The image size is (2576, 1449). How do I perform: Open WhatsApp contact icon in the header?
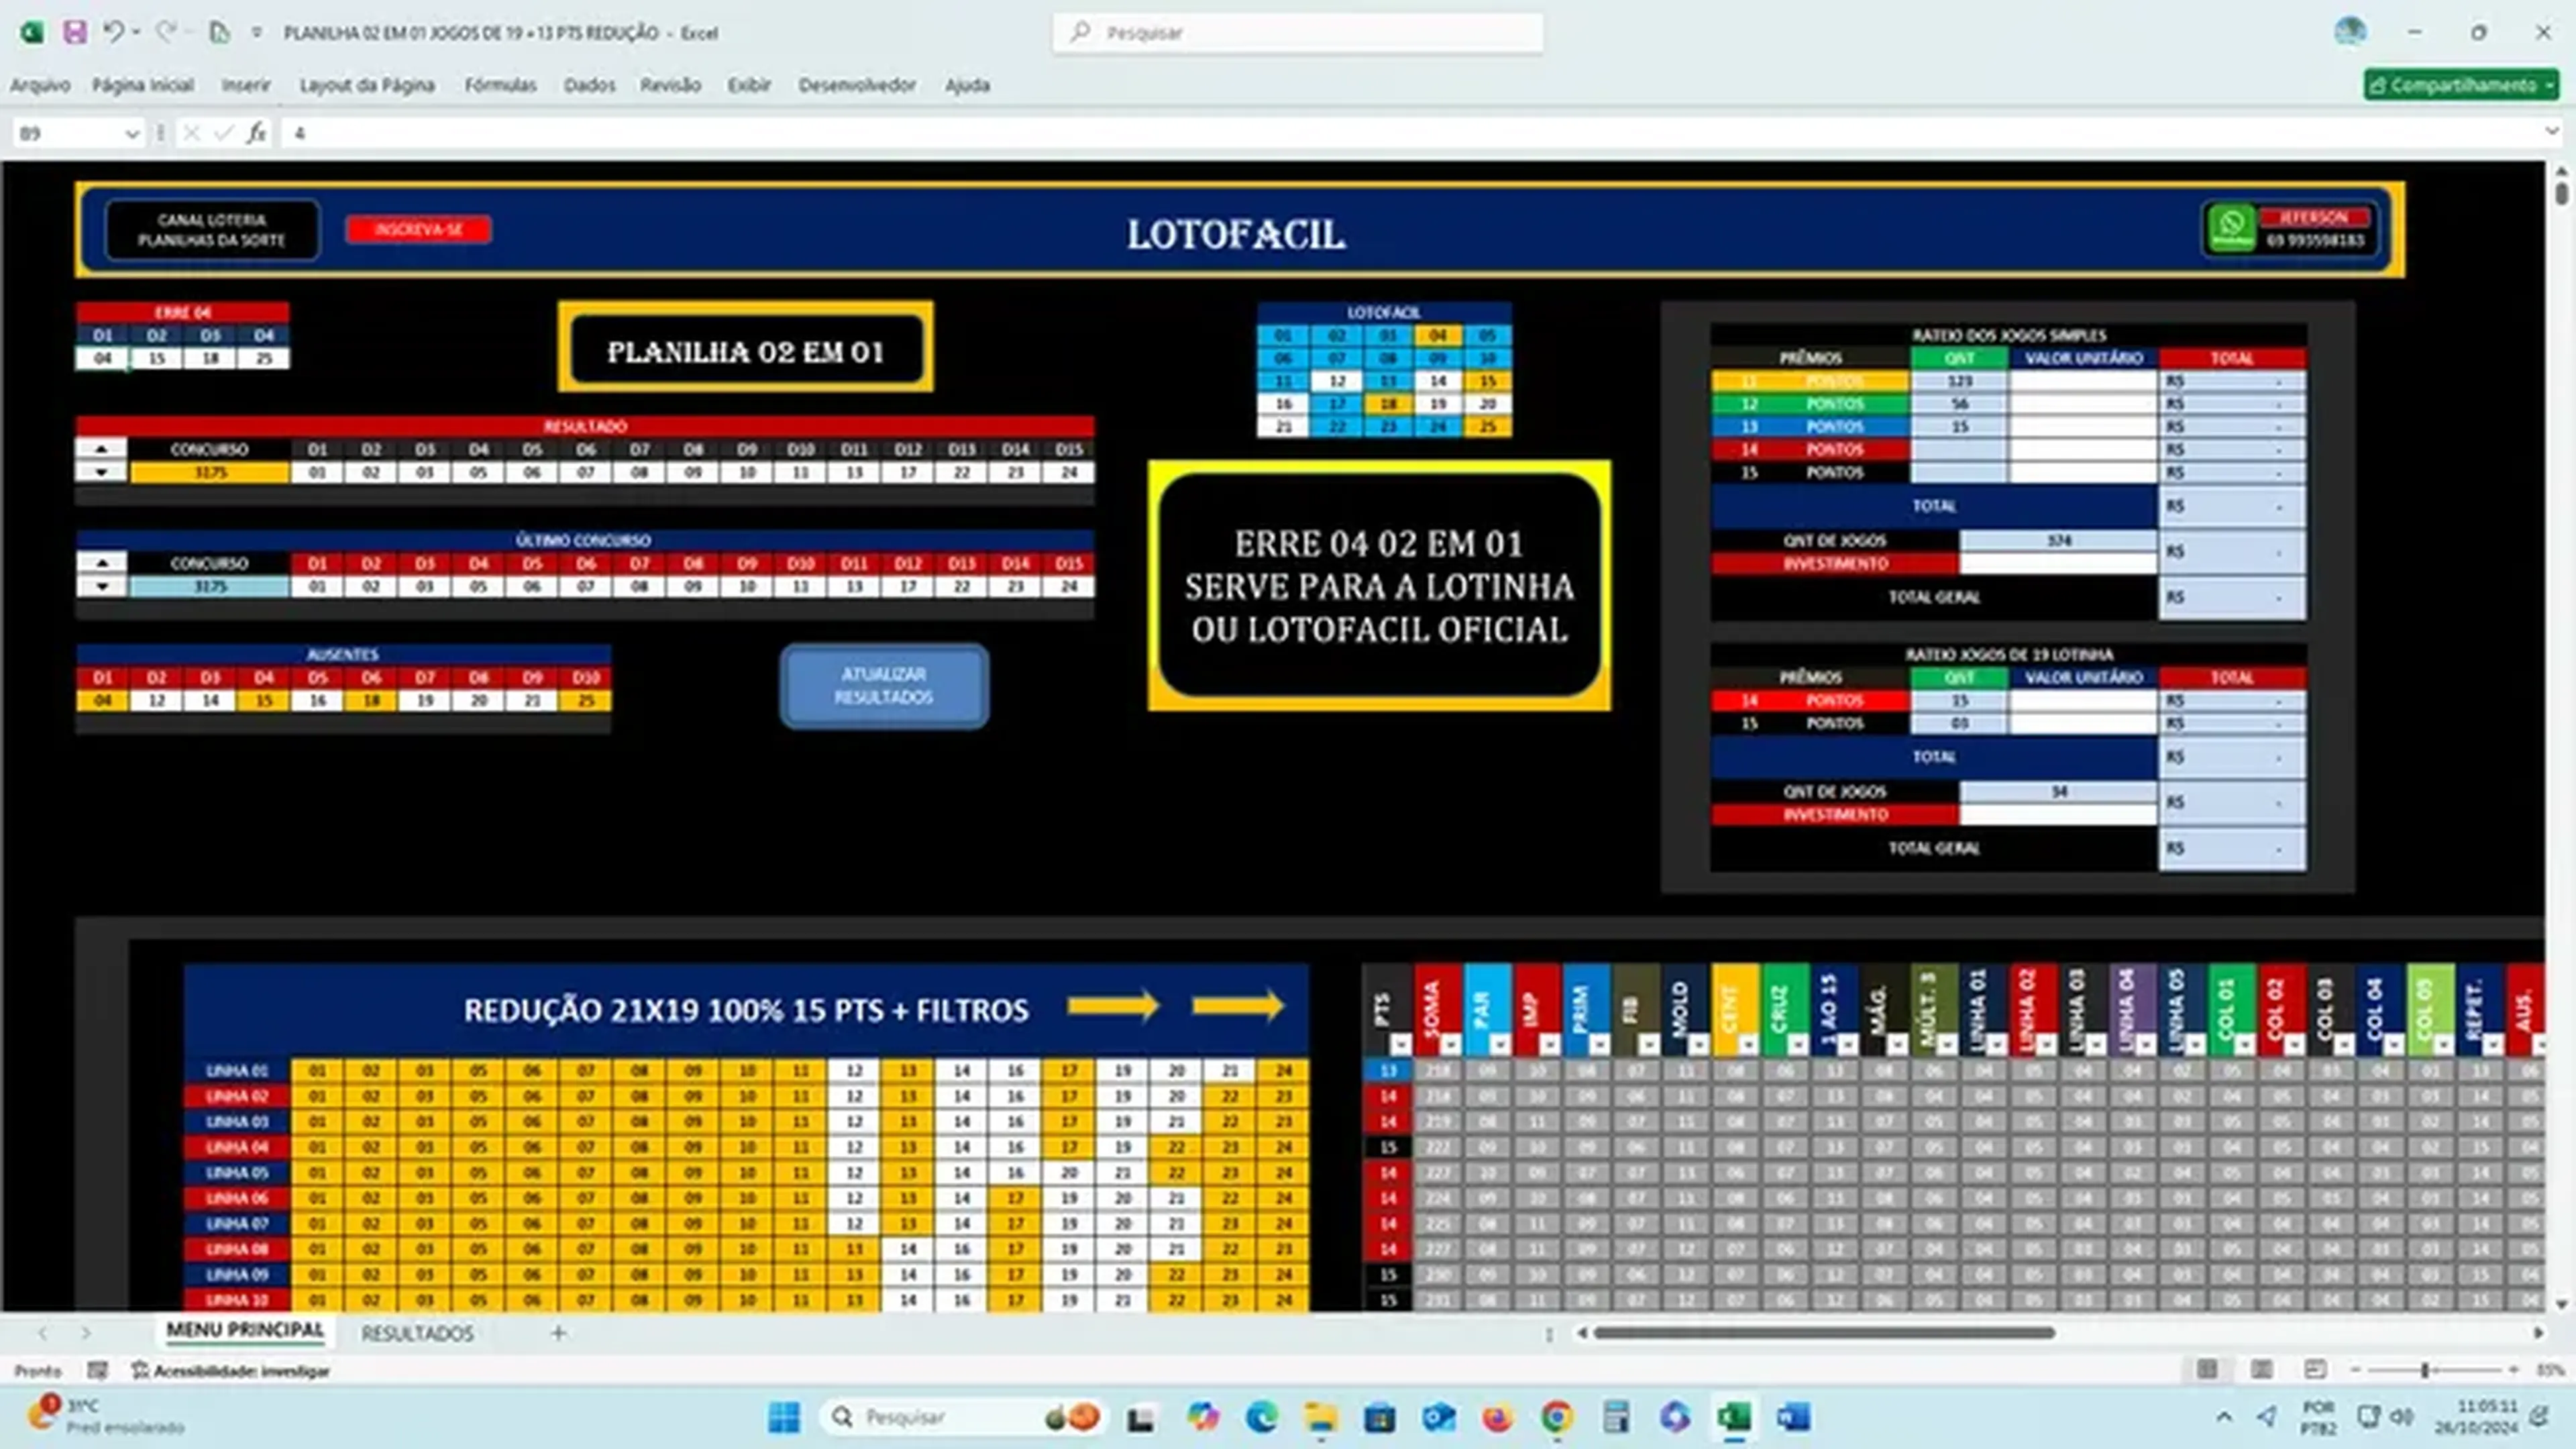click(2231, 228)
